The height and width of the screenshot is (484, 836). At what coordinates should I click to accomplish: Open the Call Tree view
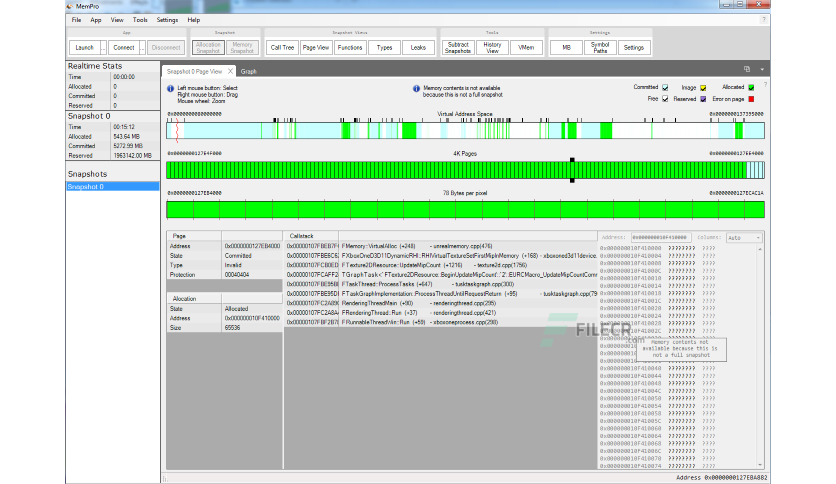point(282,47)
